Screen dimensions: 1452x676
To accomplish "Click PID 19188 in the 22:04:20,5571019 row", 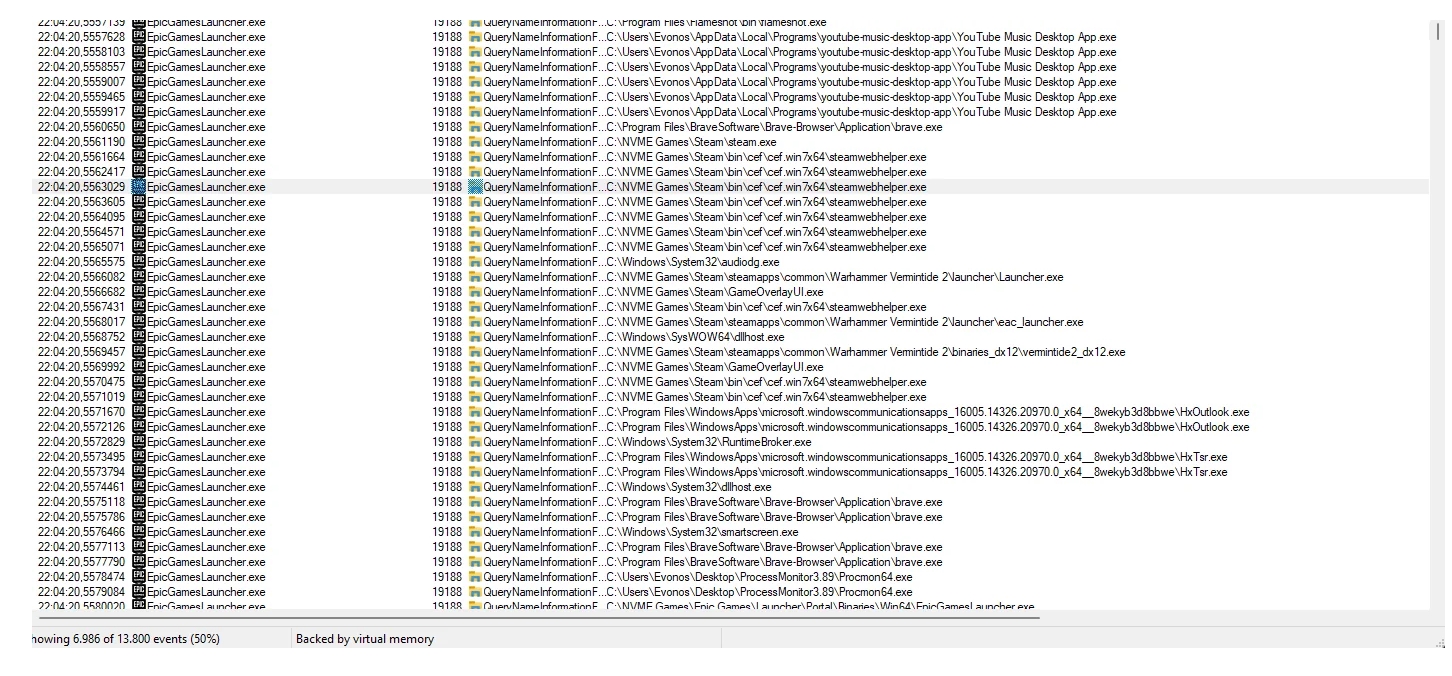I will tap(447, 397).
